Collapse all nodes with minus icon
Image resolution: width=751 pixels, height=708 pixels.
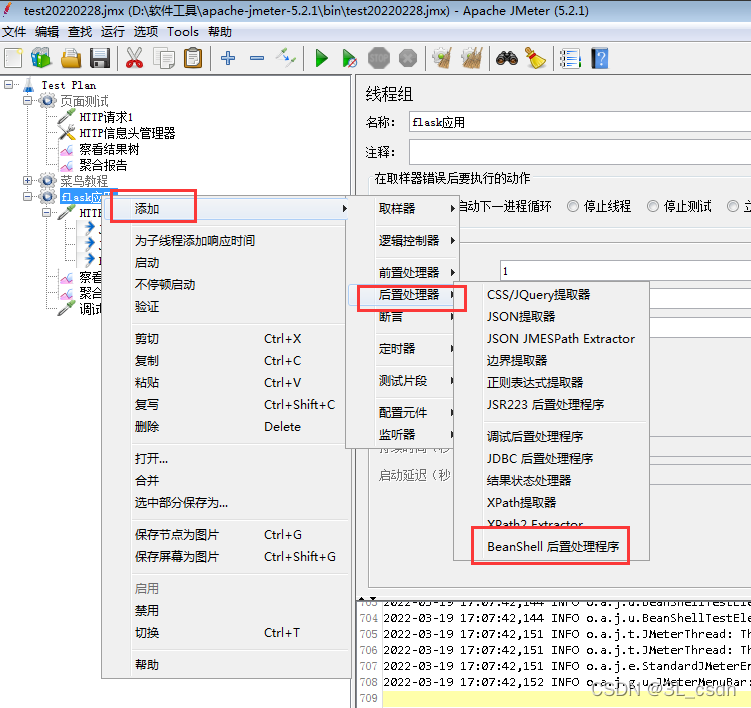pyautogui.click(x=257, y=58)
